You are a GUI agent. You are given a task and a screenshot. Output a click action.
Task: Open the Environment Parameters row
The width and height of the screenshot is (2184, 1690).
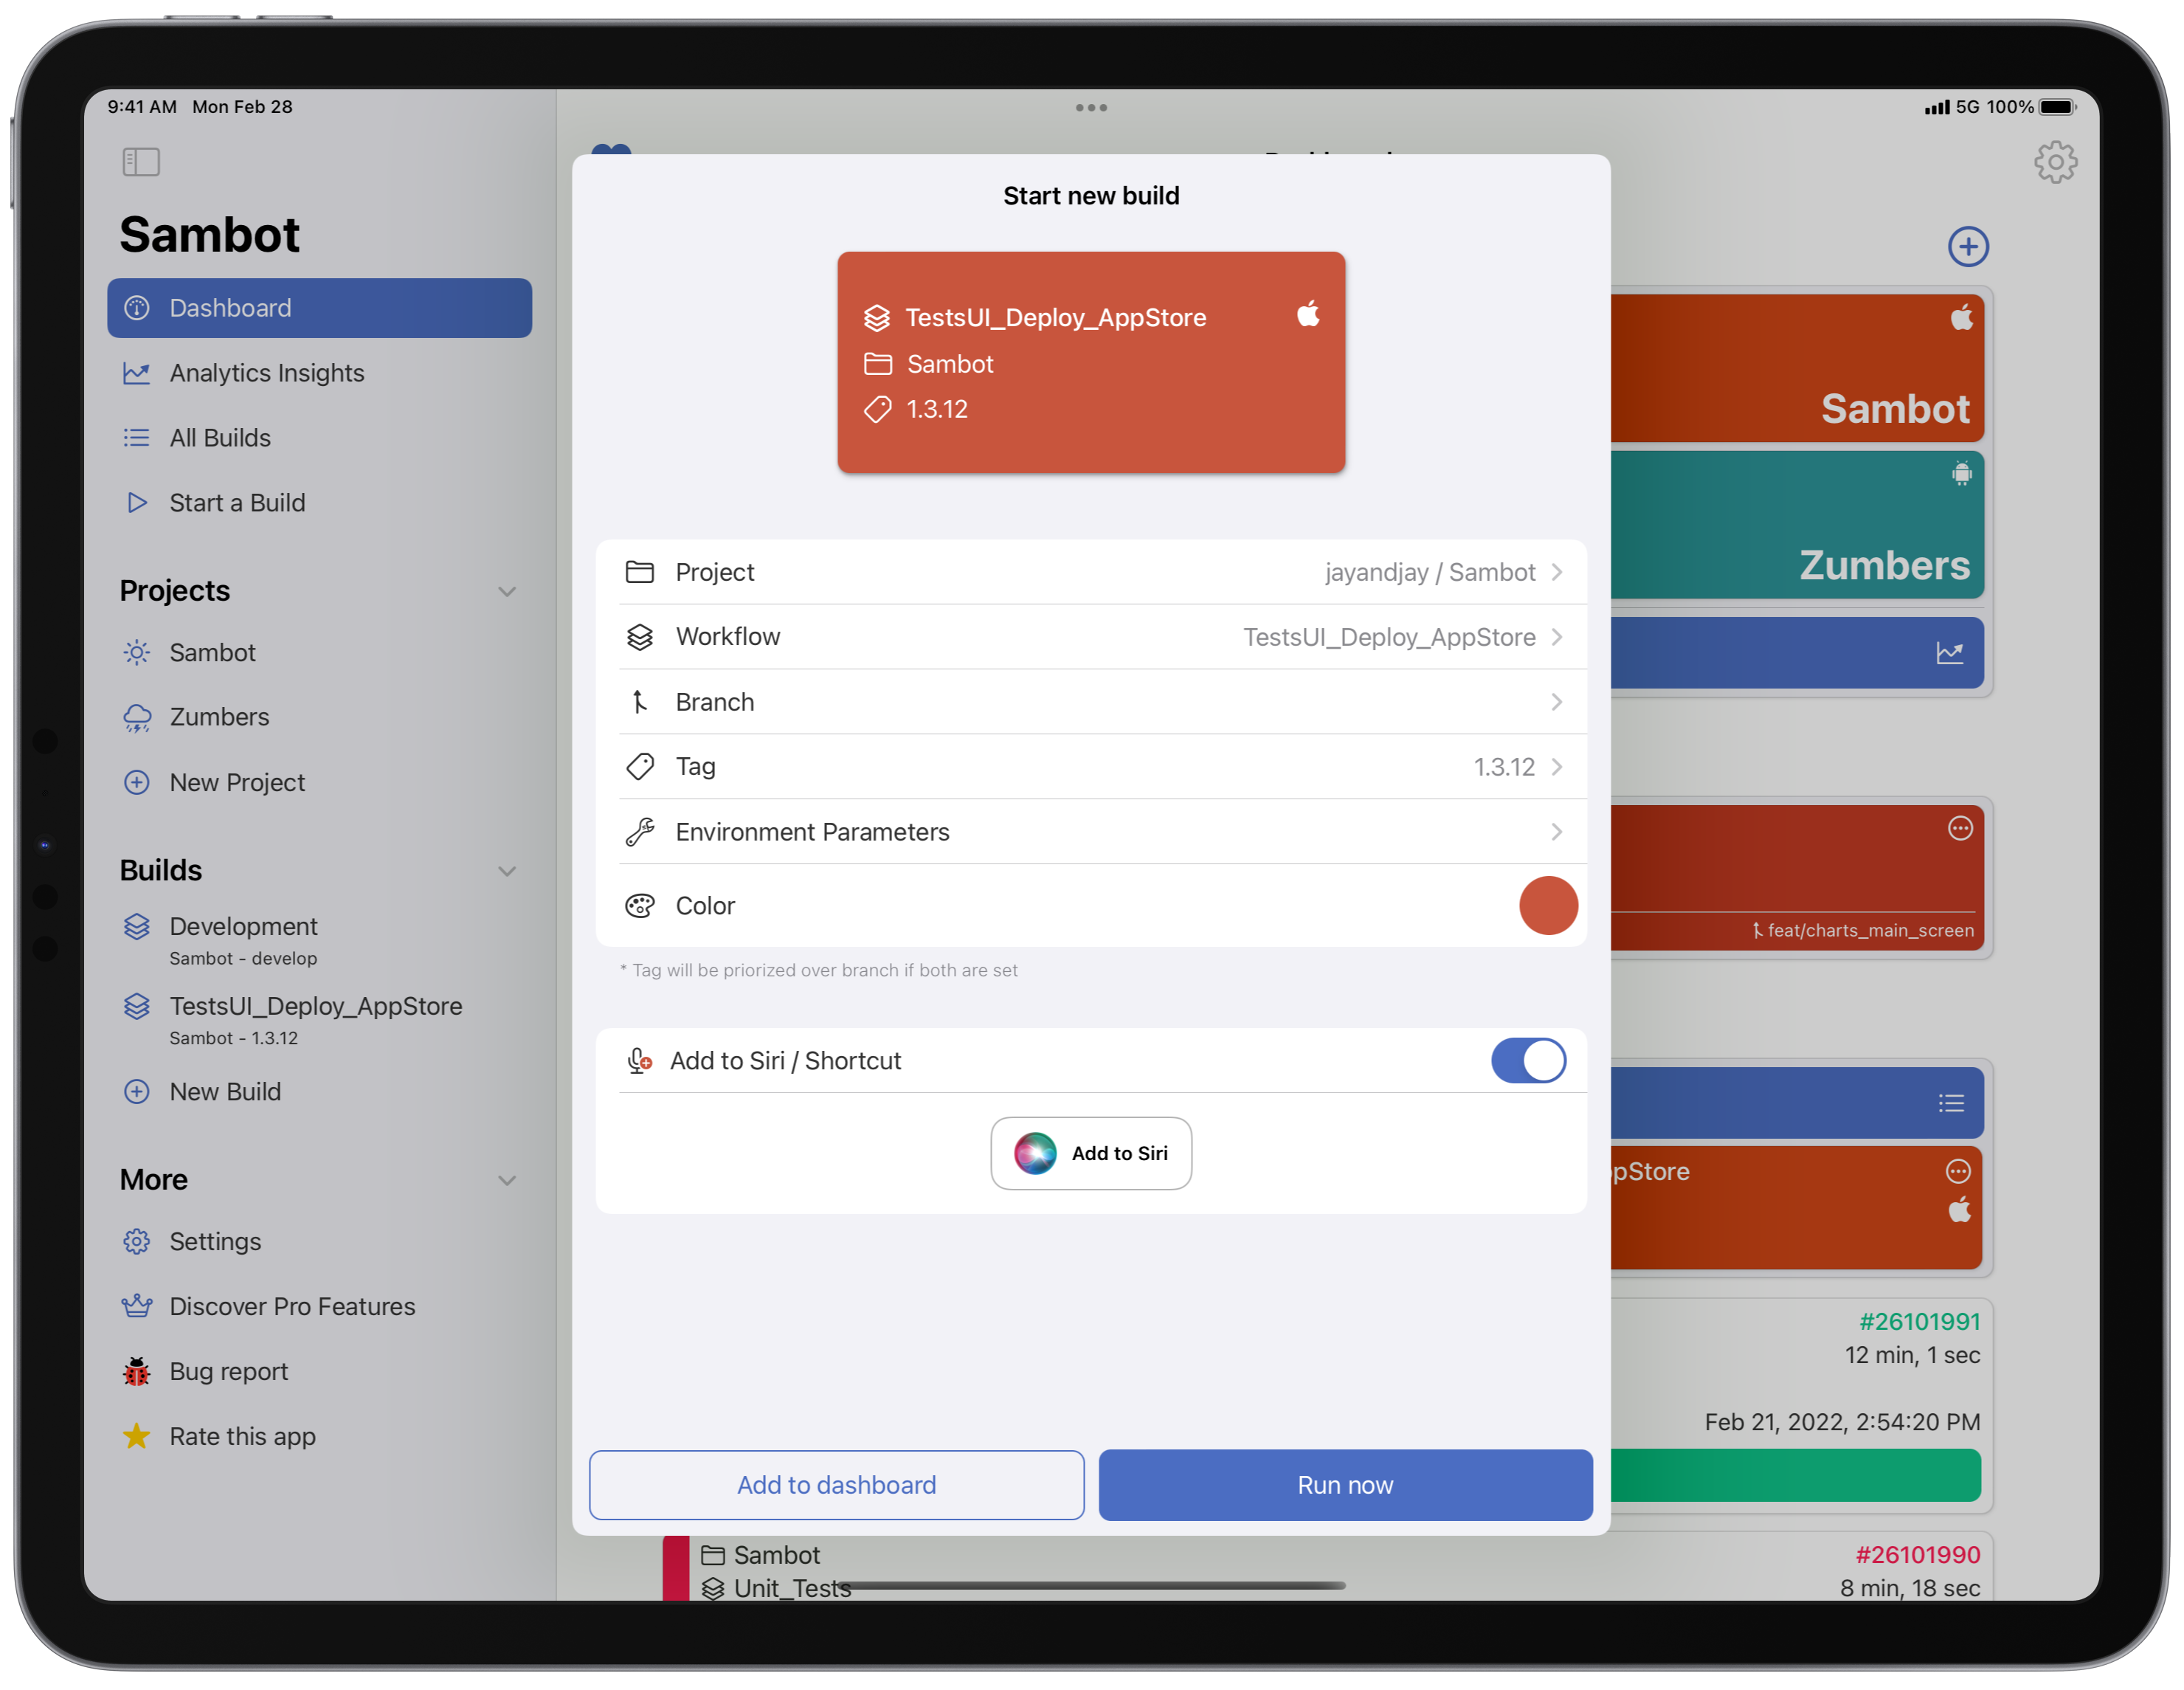click(1091, 832)
